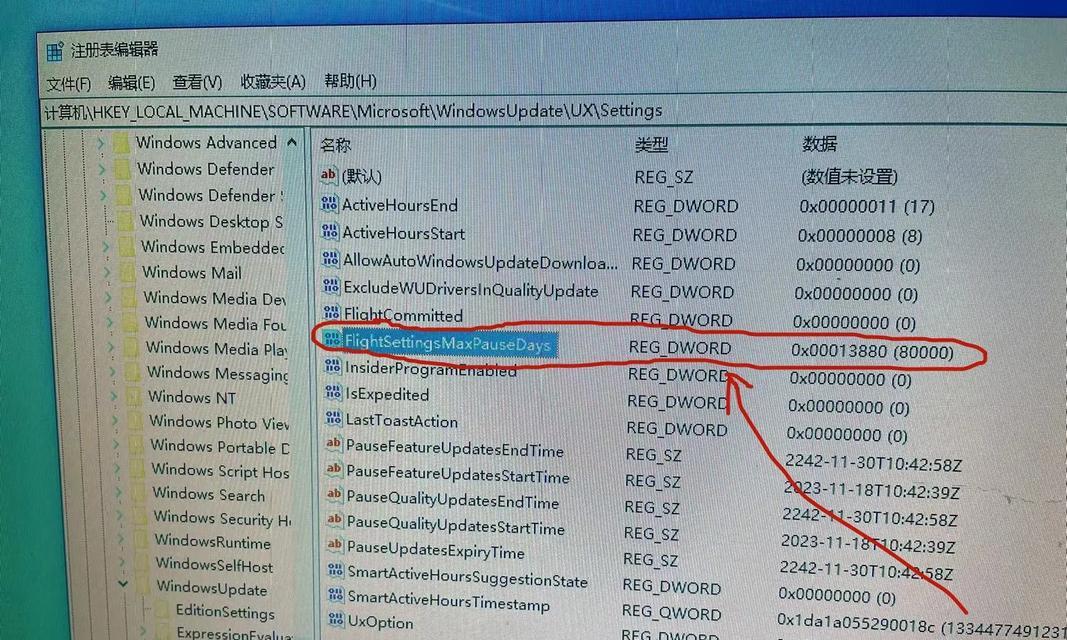
Task: Select the UxOption value icon
Action: click(x=336, y=620)
